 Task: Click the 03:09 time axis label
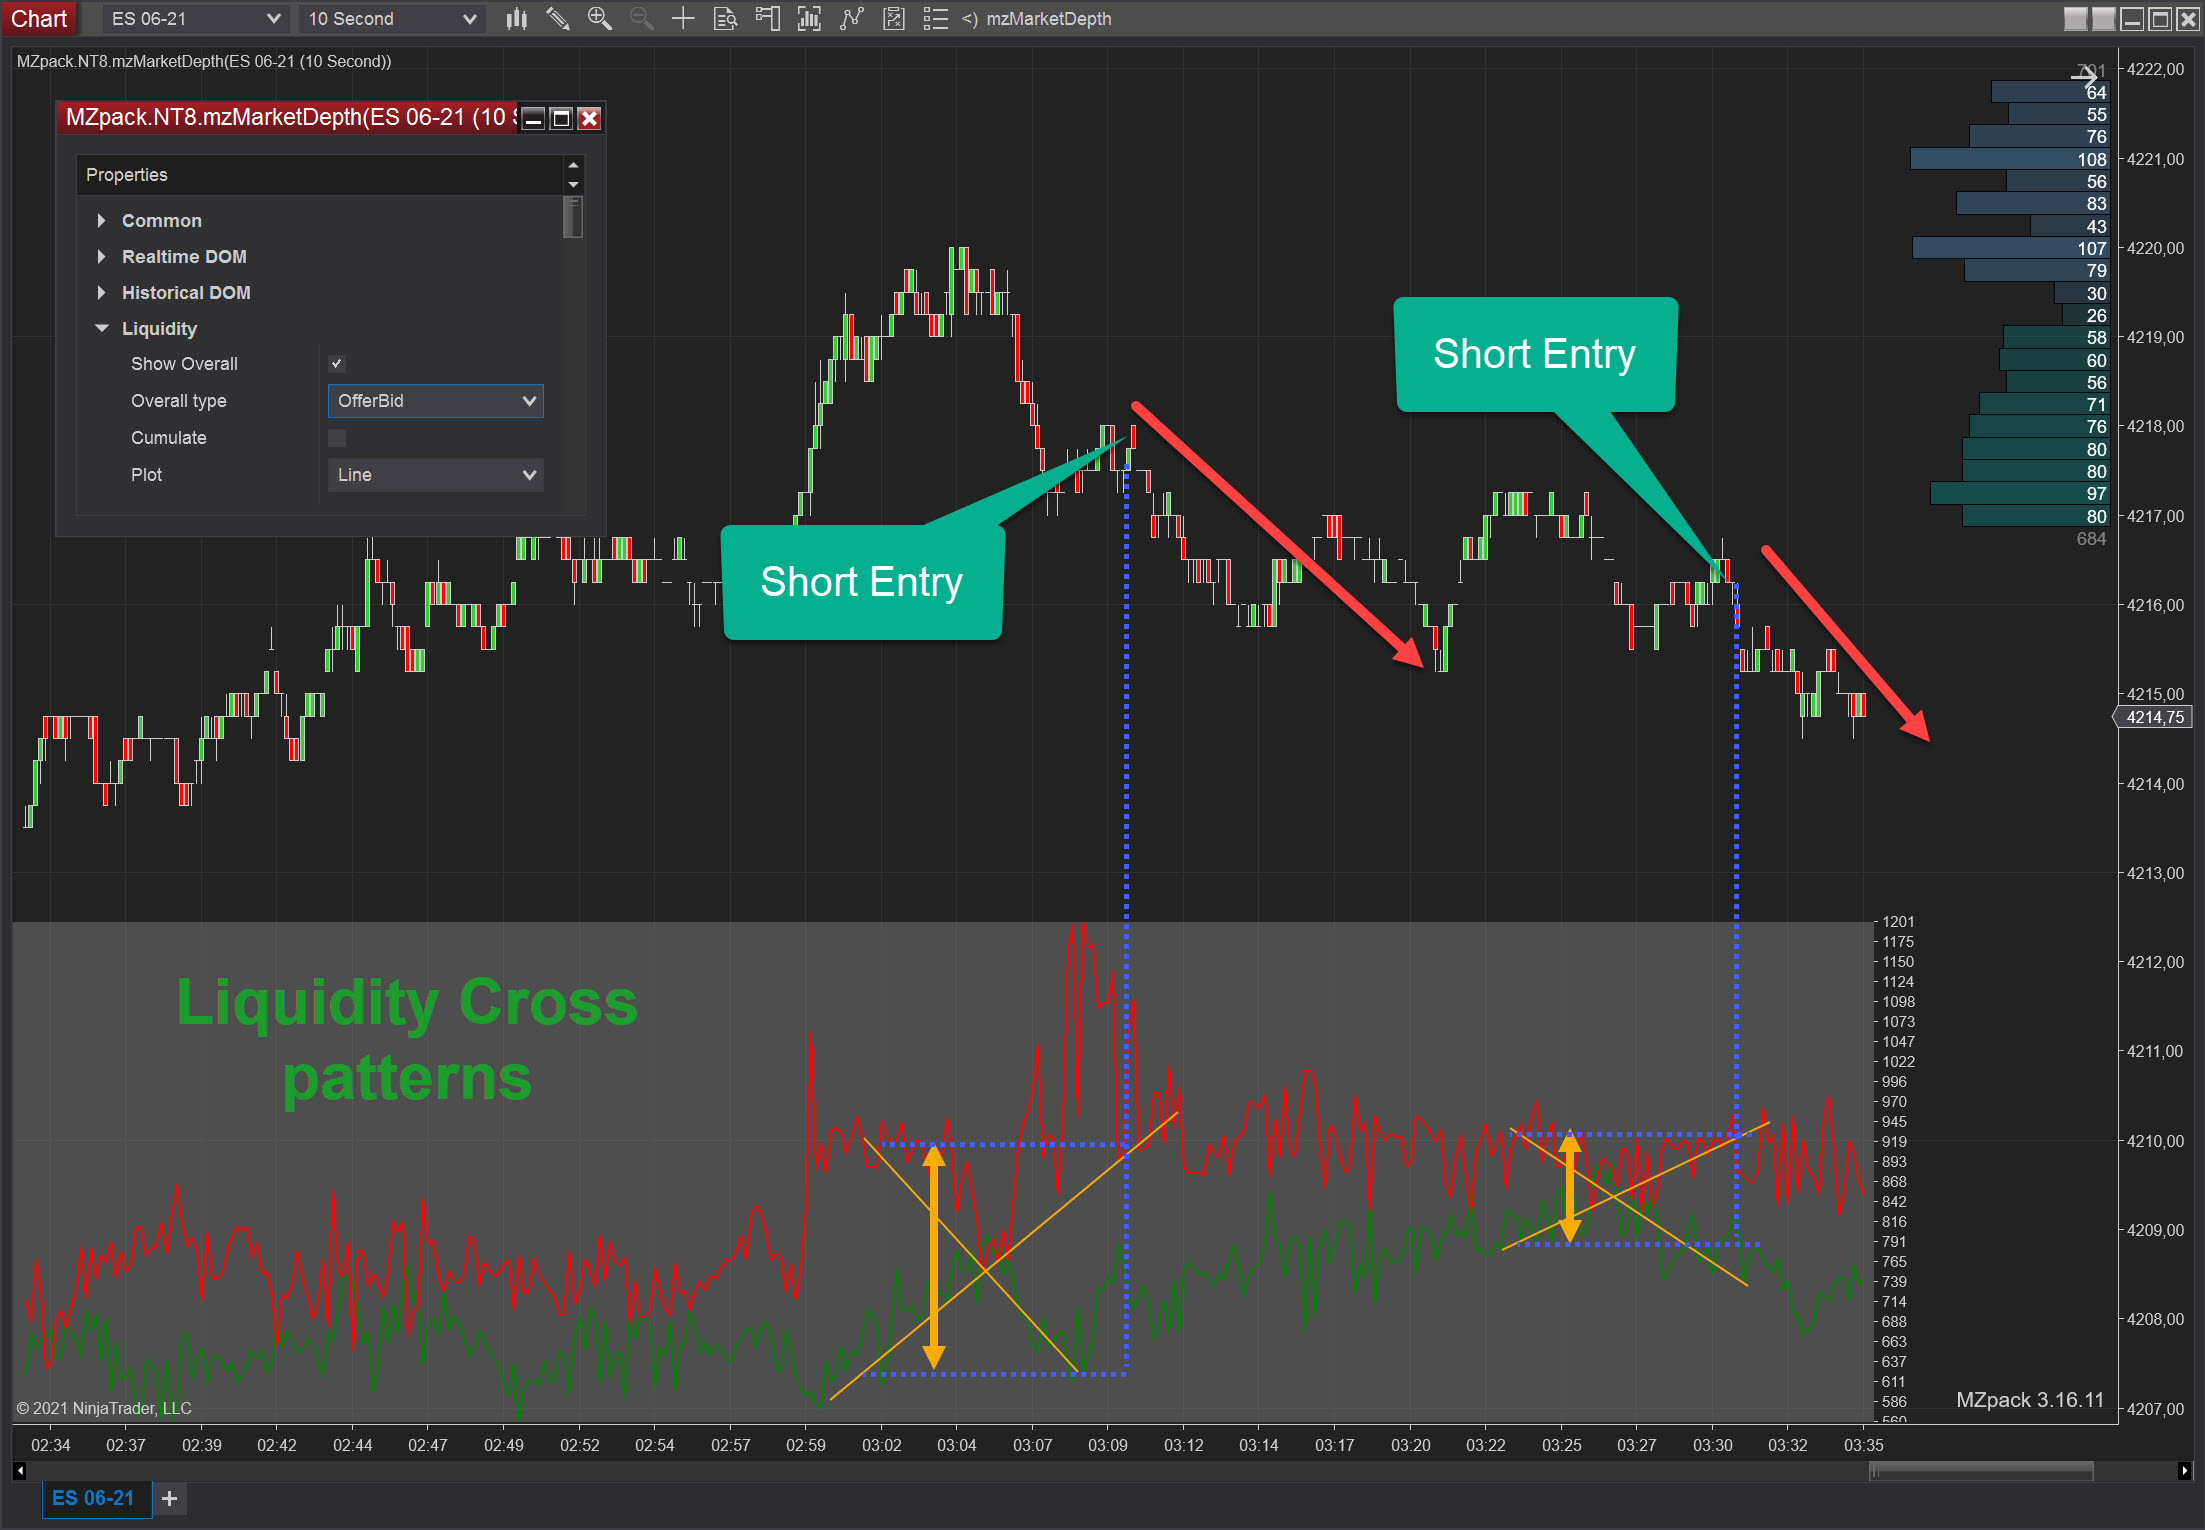pos(1108,1445)
